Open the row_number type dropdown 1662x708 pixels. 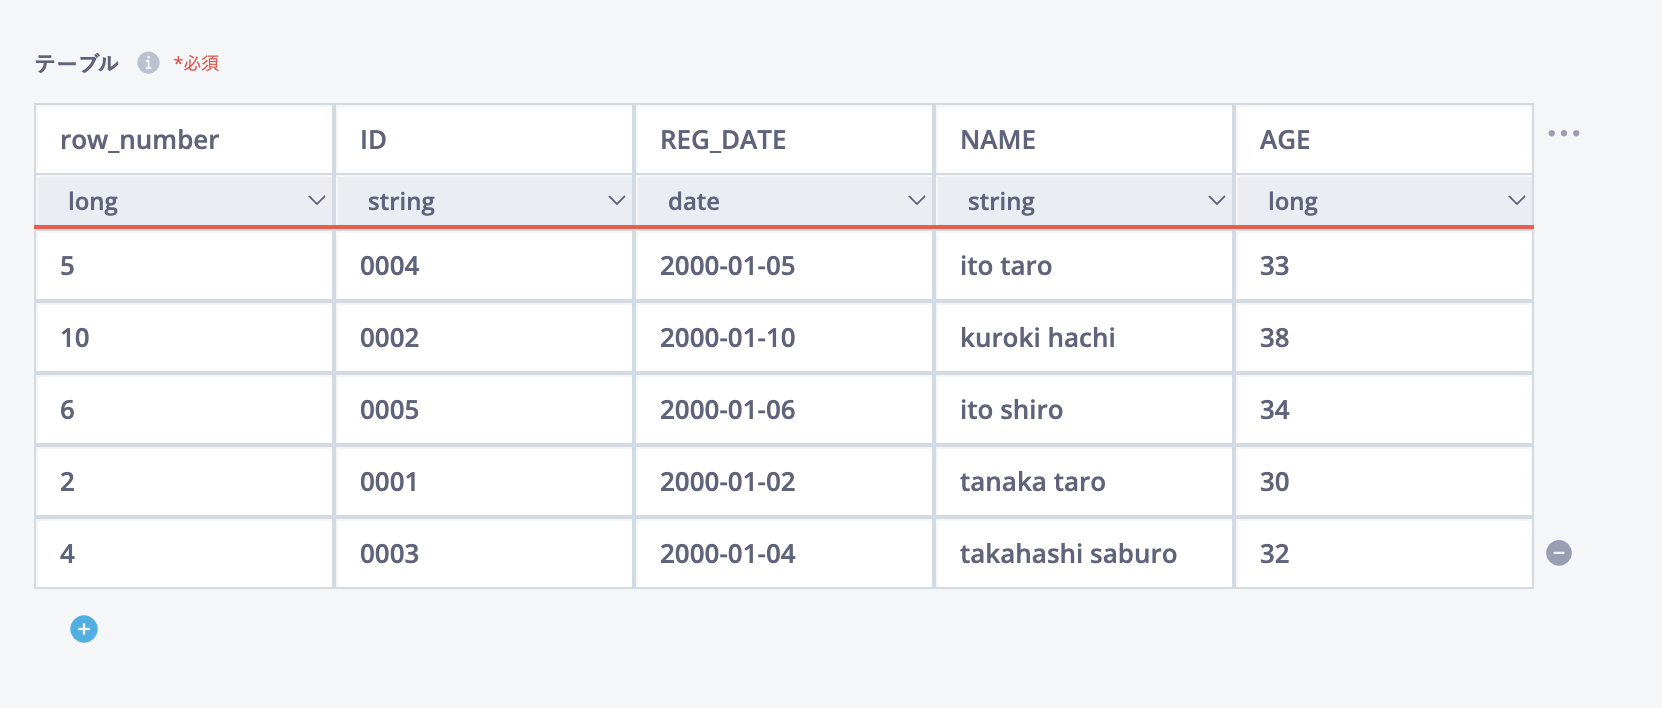(185, 201)
